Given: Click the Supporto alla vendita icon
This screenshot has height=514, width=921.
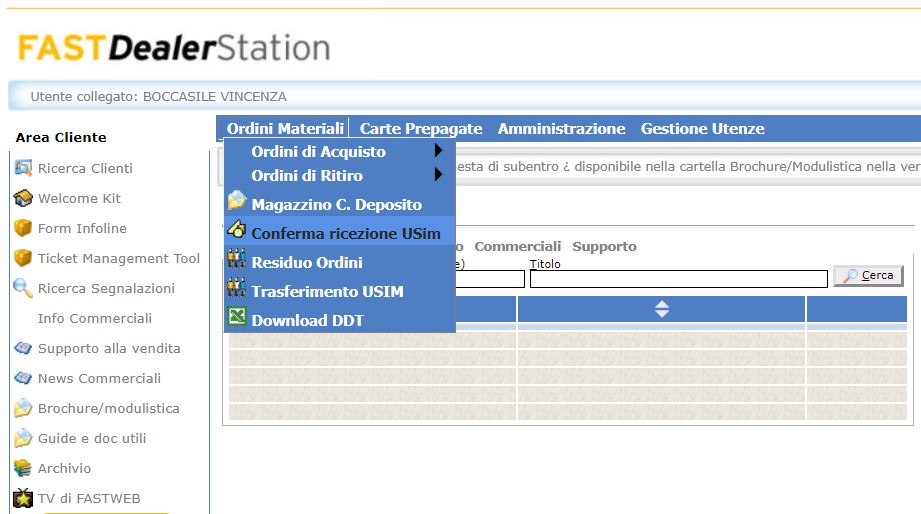Looking at the screenshot, I should (x=23, y=348).
